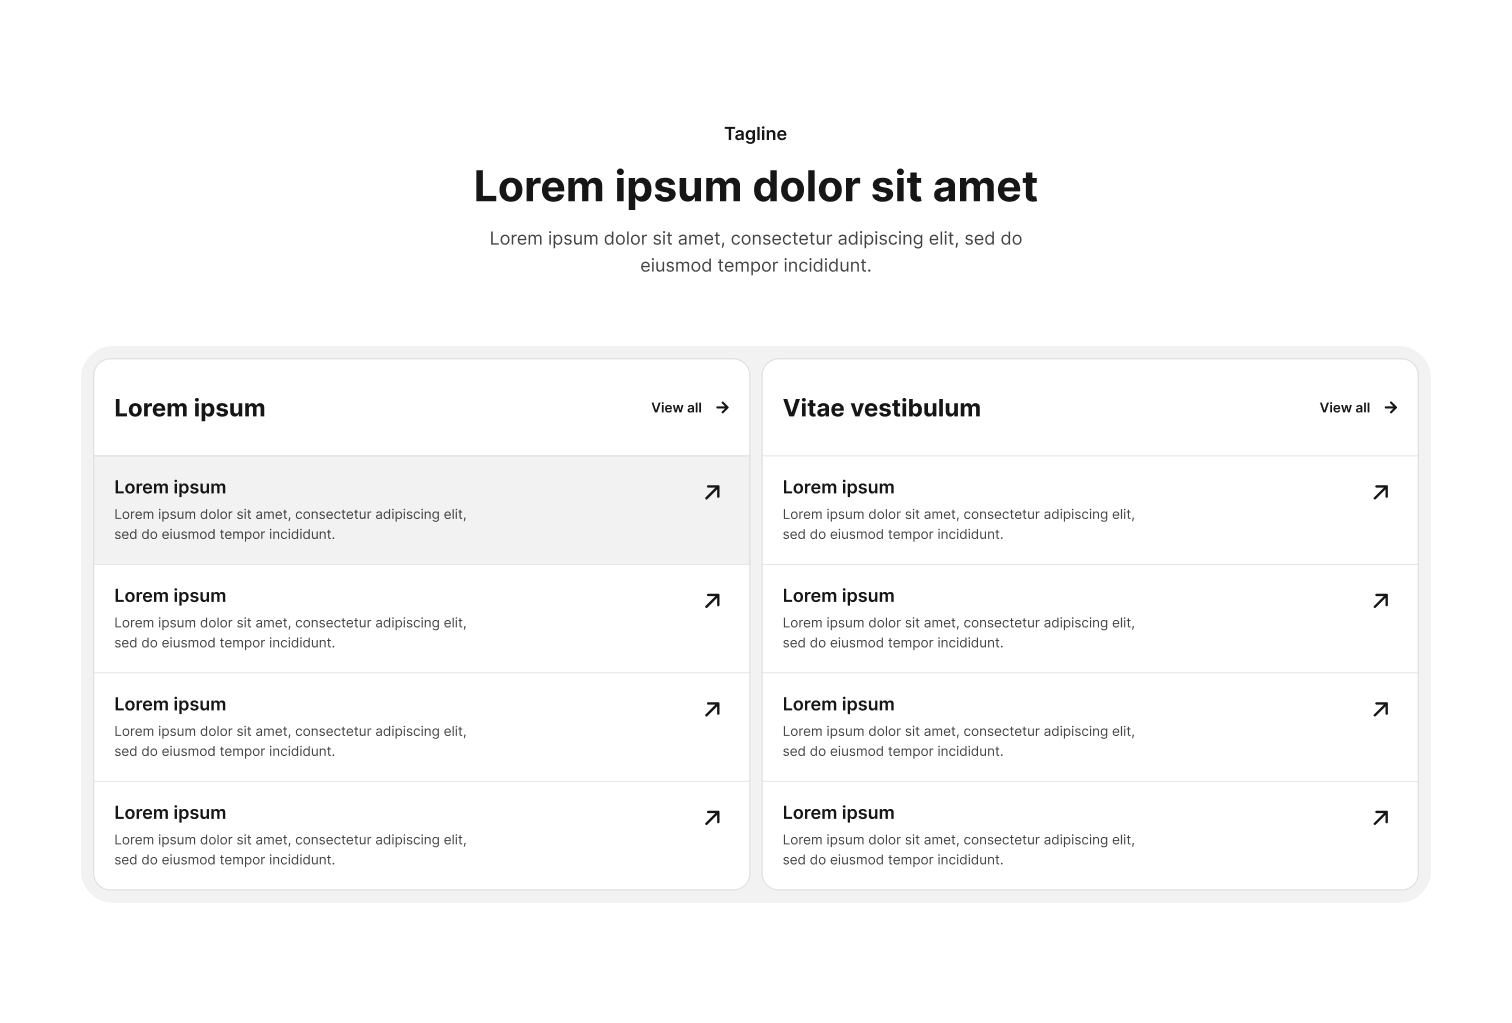Click the Tagline label above main heading
The image size is (1512, 1023).
tap(755, 134)
